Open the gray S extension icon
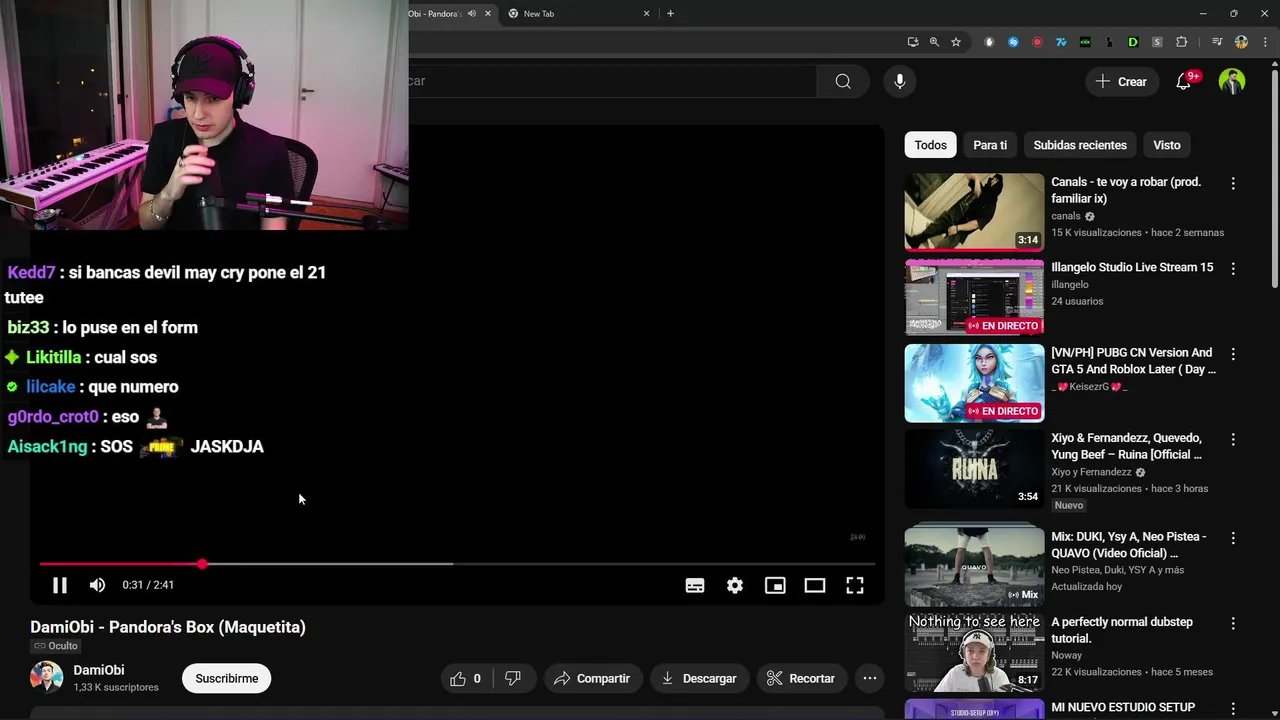1280x720 pixels. (x=1157, y=42)
